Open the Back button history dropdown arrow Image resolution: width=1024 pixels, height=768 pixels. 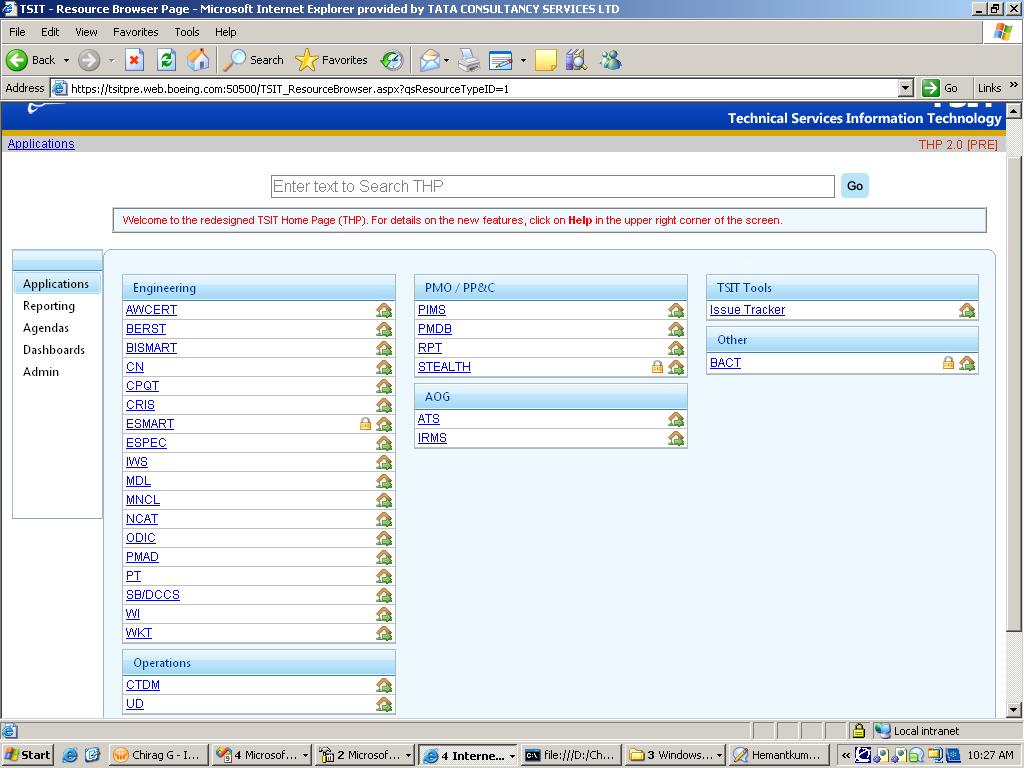pyautogui.click(x=66, y=60)
